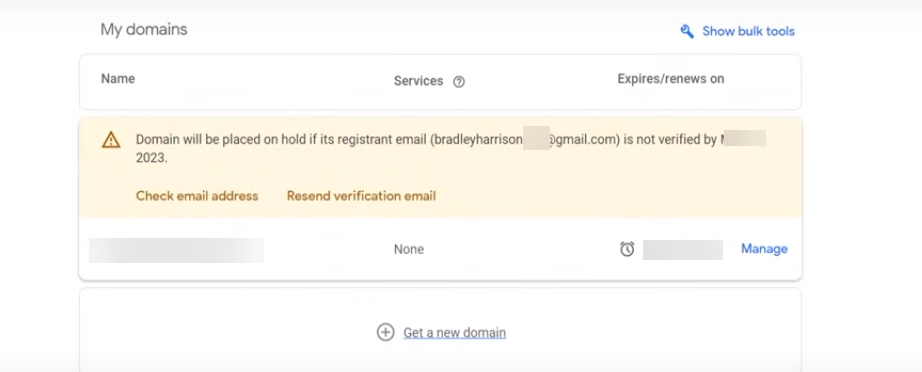This screenshot has height=372, width=922.
Task: Select the blurred domain name in the row
Action: [176, 250]
